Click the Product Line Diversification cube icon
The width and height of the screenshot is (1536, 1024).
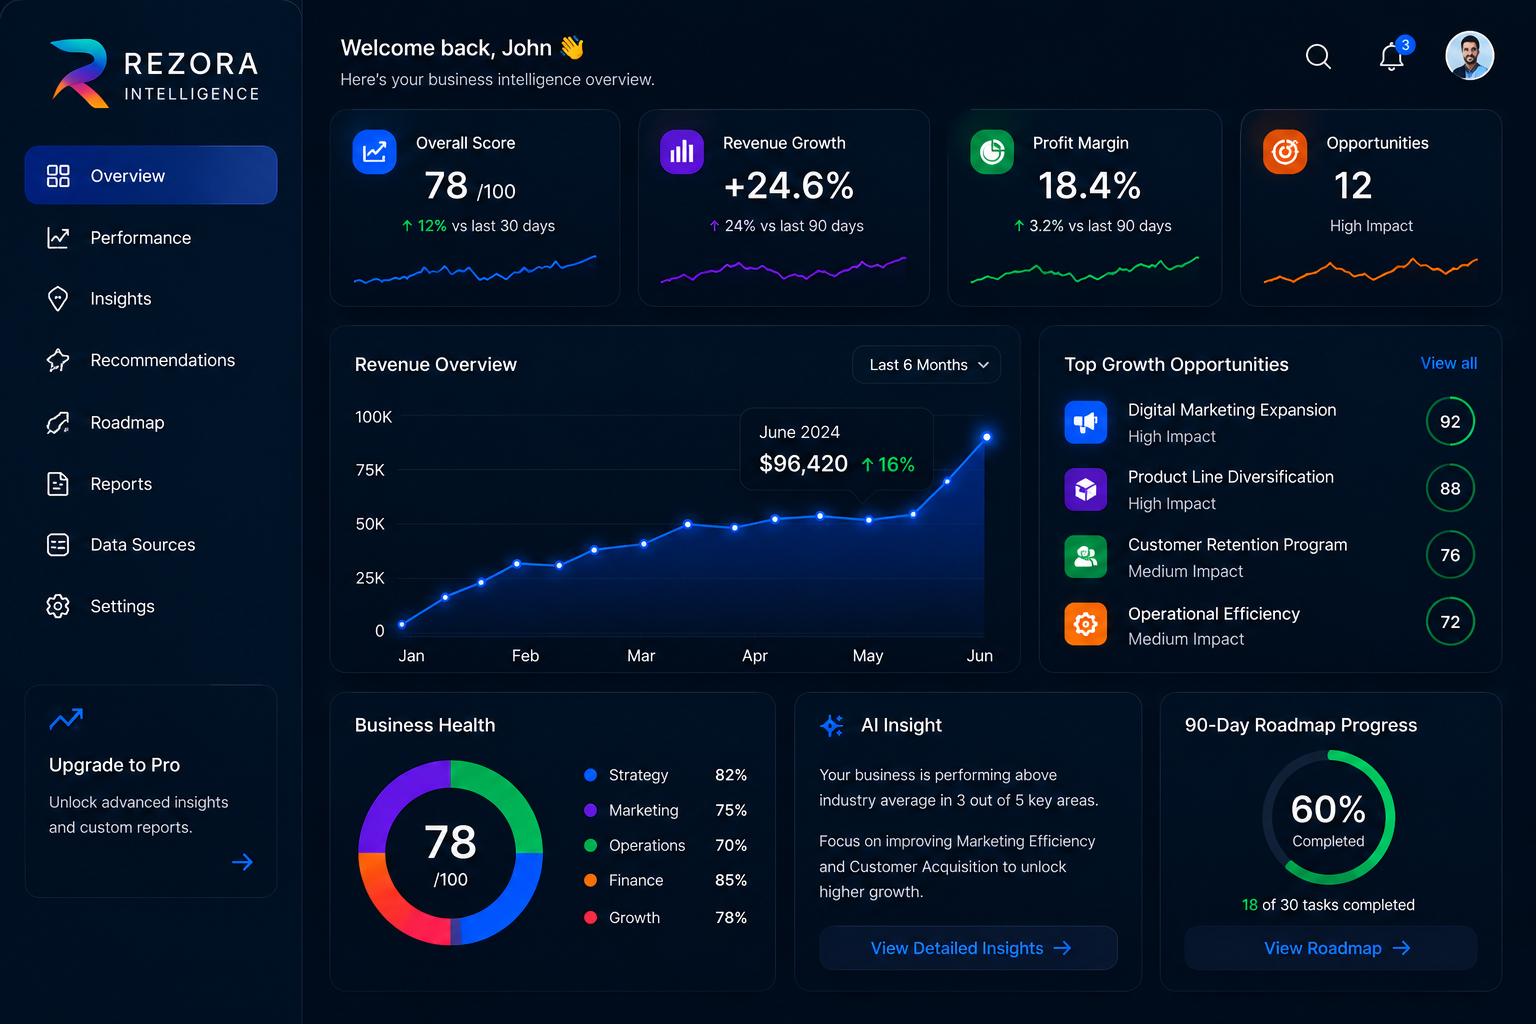coord(1086,489)
